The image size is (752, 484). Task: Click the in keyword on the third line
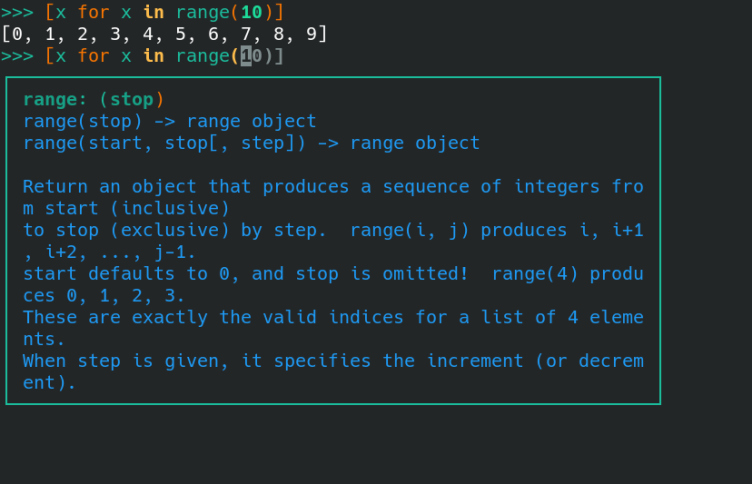(153, 56)
